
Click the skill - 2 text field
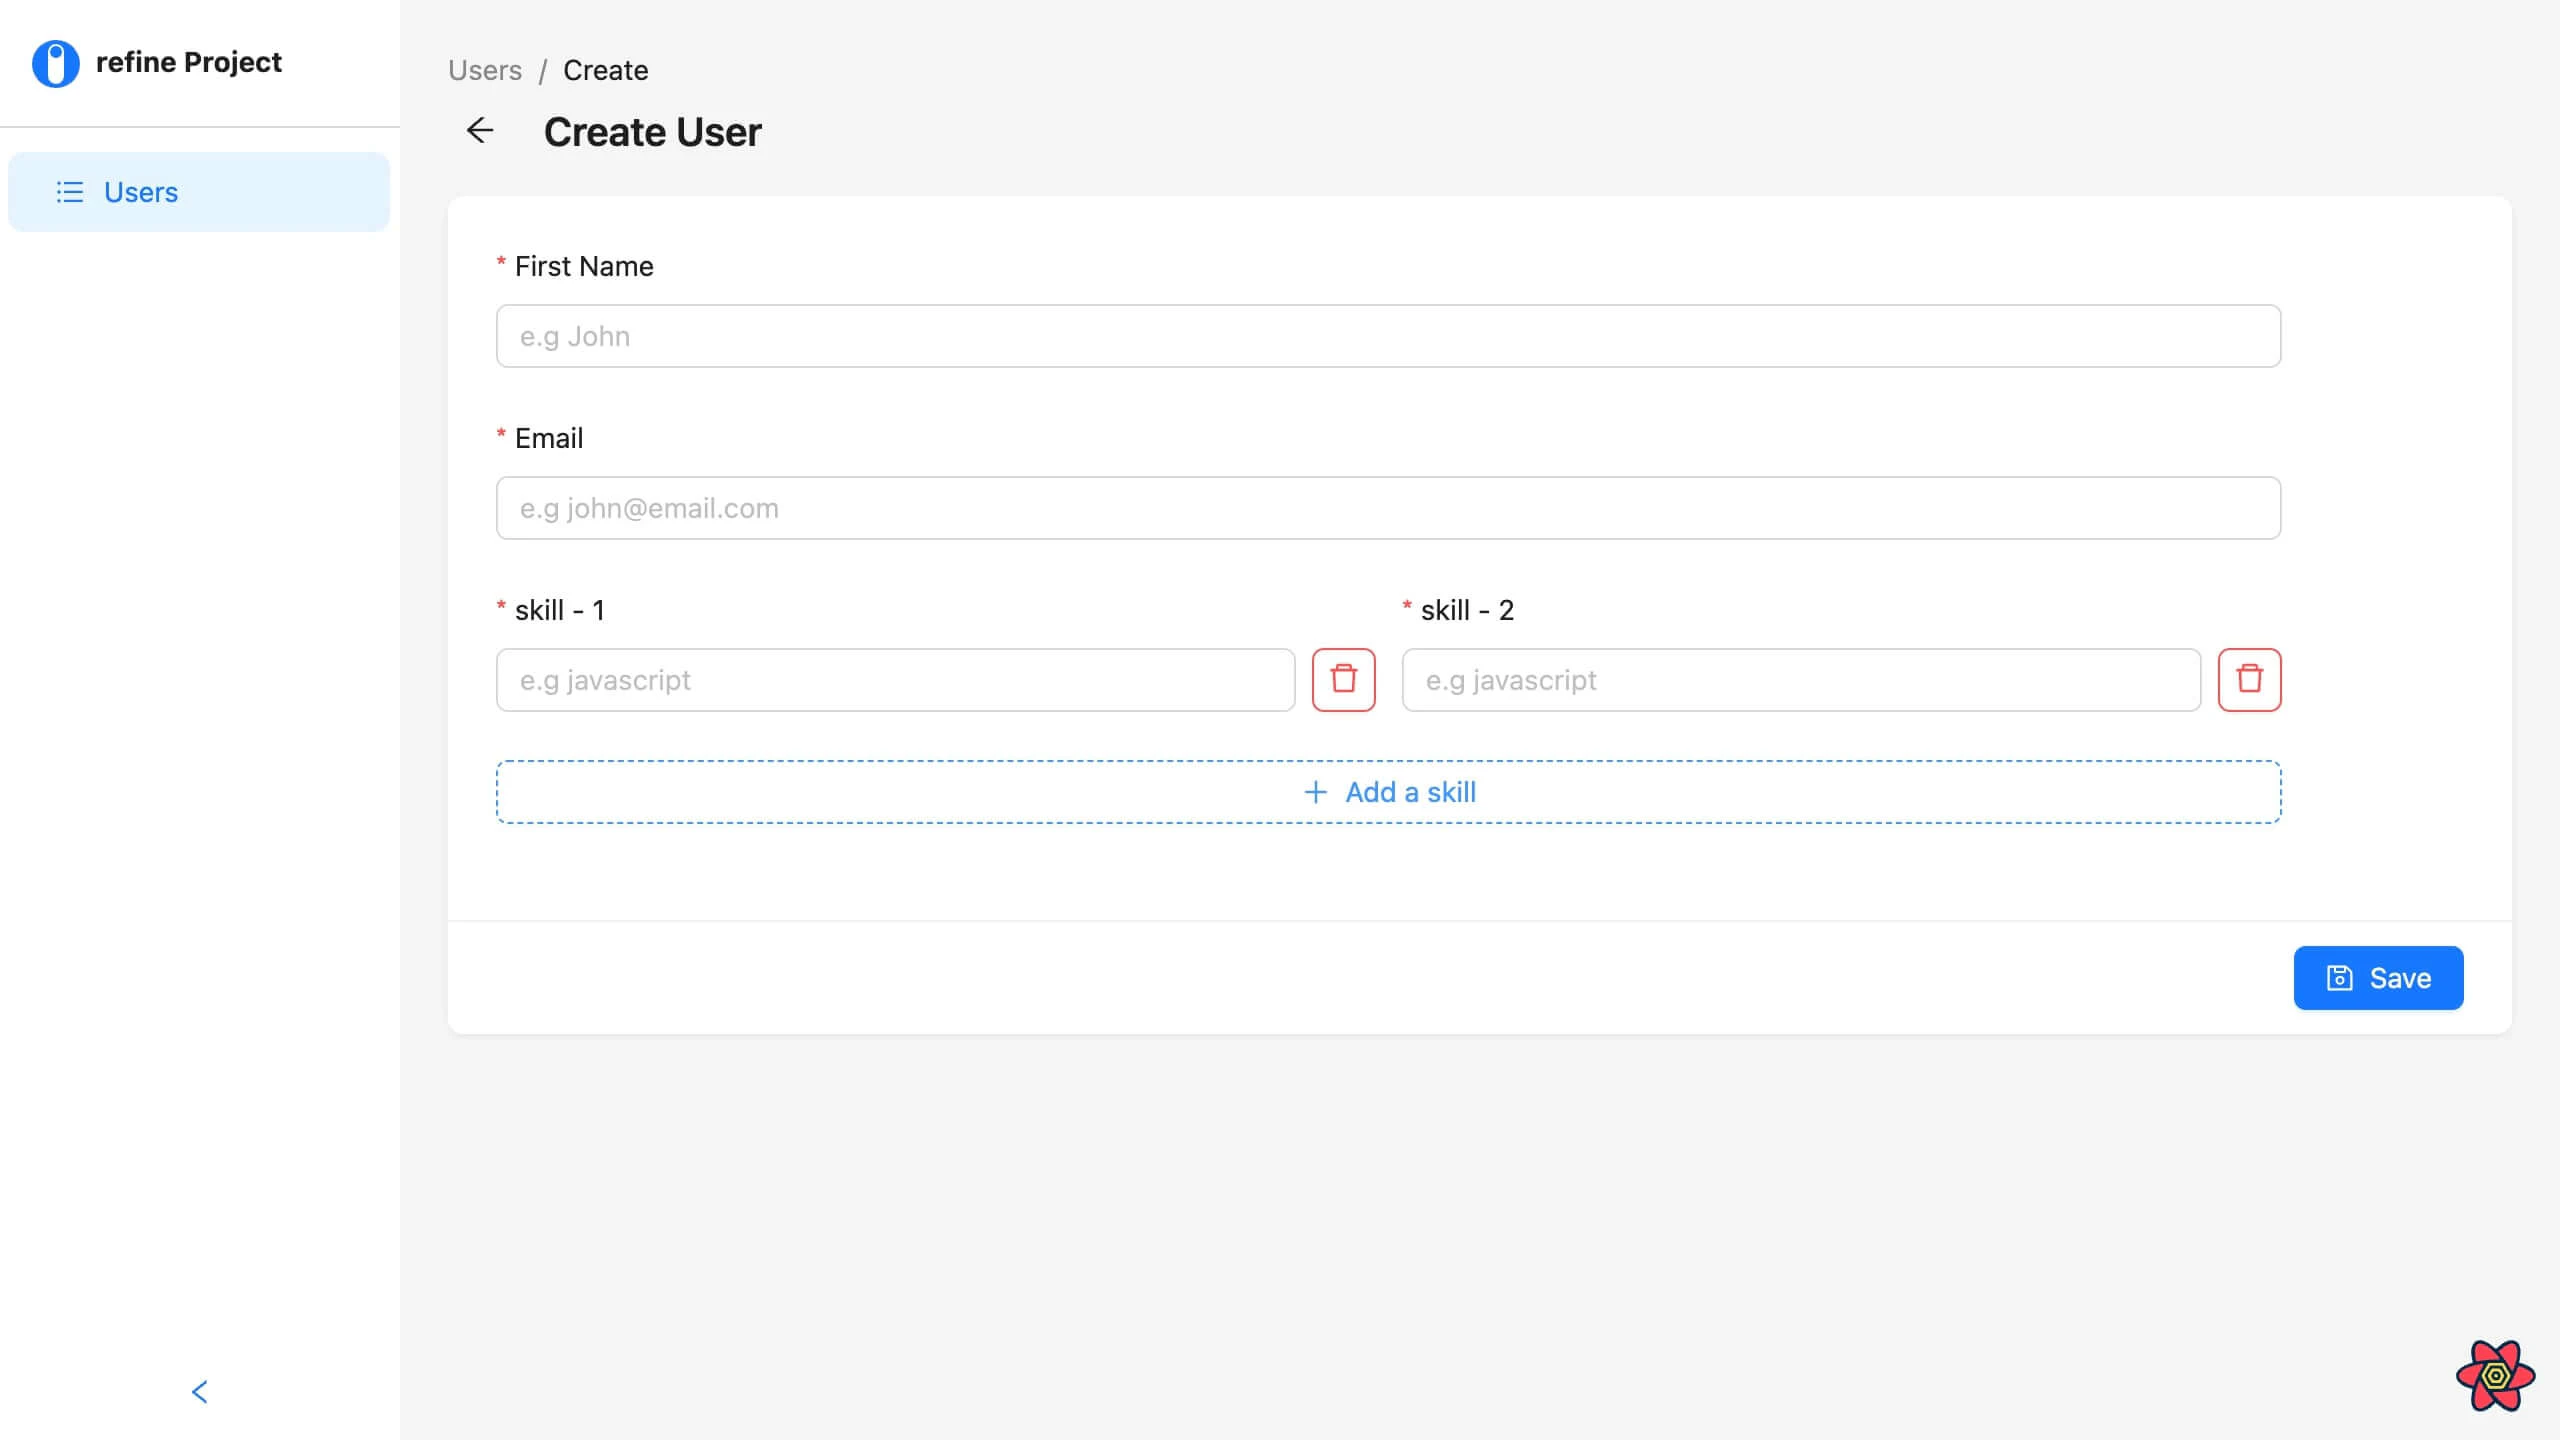point(1800,680)
